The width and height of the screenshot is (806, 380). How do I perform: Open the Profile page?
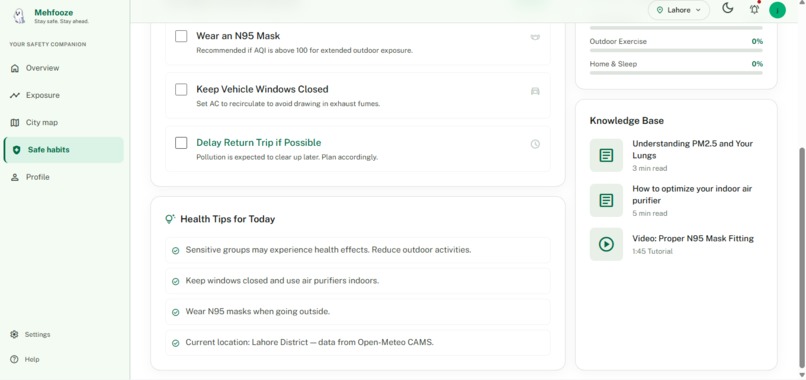[63, 177]
